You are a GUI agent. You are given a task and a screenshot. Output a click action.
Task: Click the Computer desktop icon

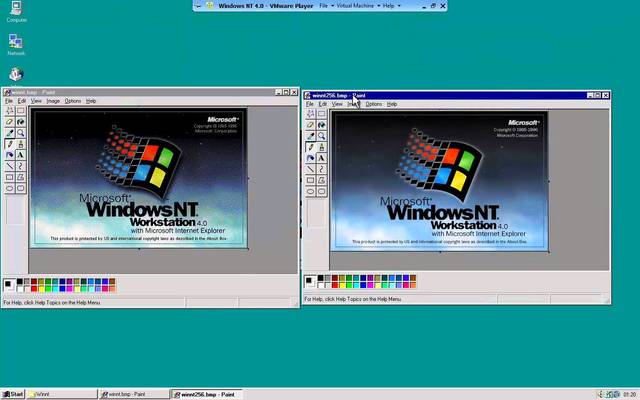[16, 11]
